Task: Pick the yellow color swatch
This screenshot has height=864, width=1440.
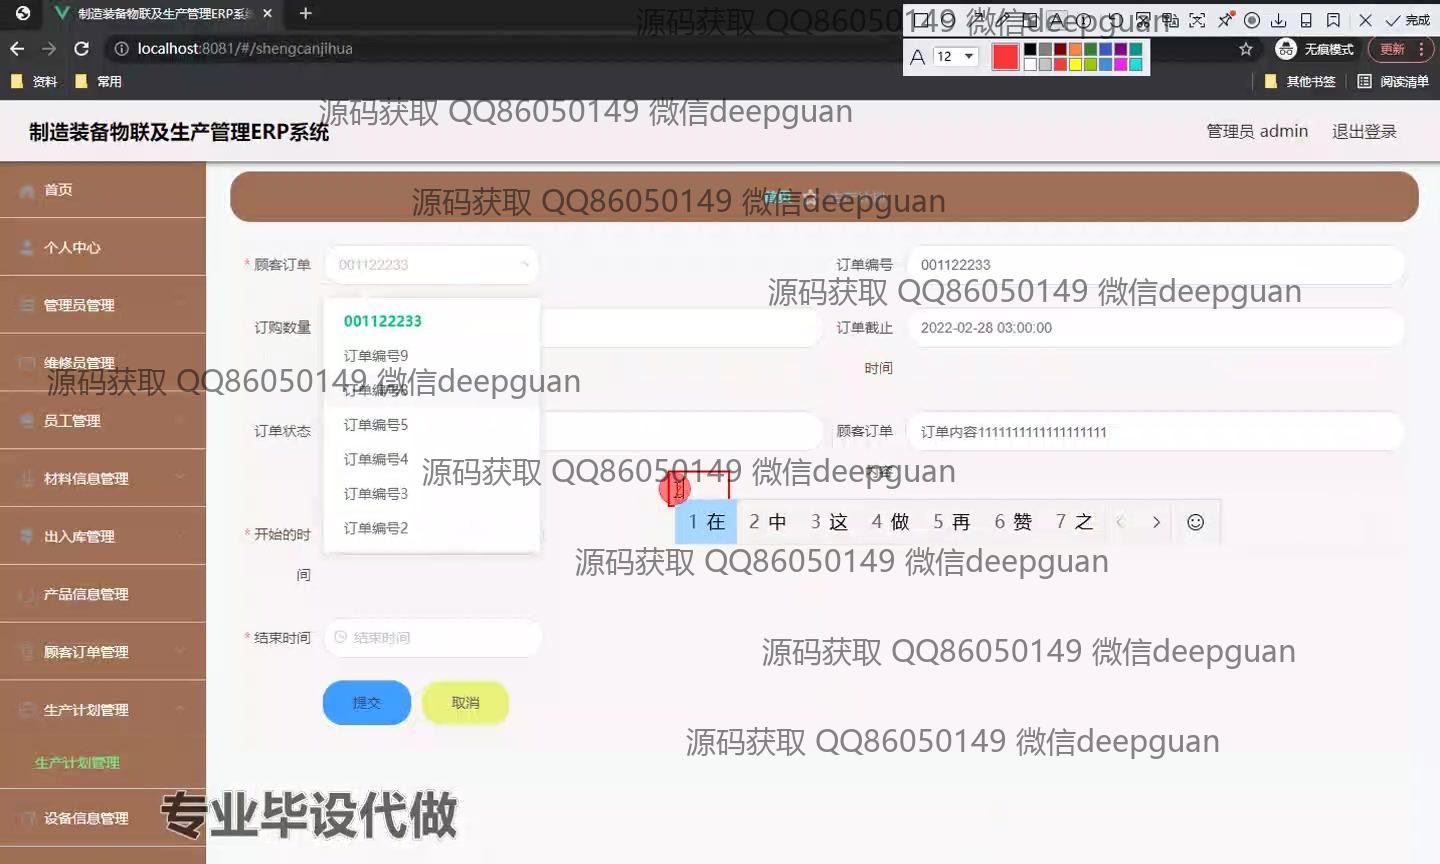Action: point(1075,64)
